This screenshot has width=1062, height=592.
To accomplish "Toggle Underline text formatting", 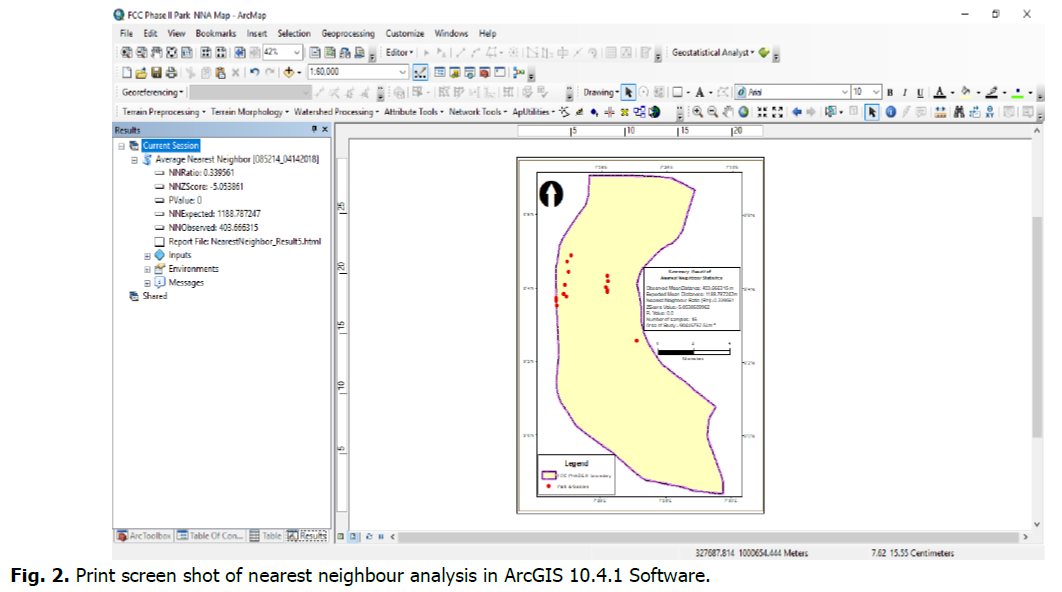I will pos(919,92).
